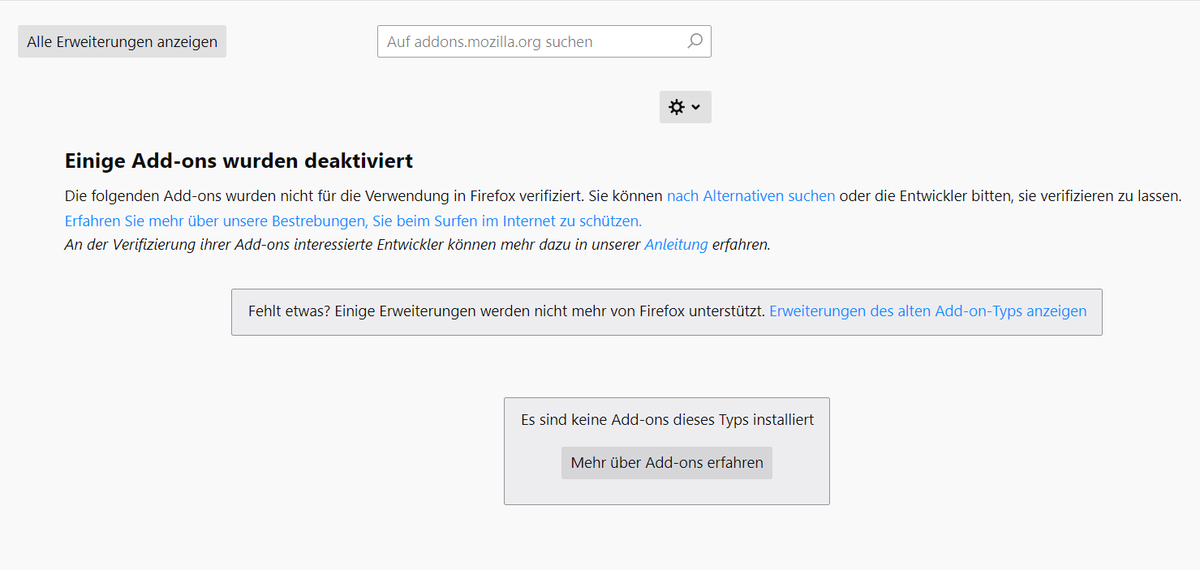The height and width of the screenshot is (570, 1200).
Task: Open the gear tools dropdown menu
Action: (685, 107)
